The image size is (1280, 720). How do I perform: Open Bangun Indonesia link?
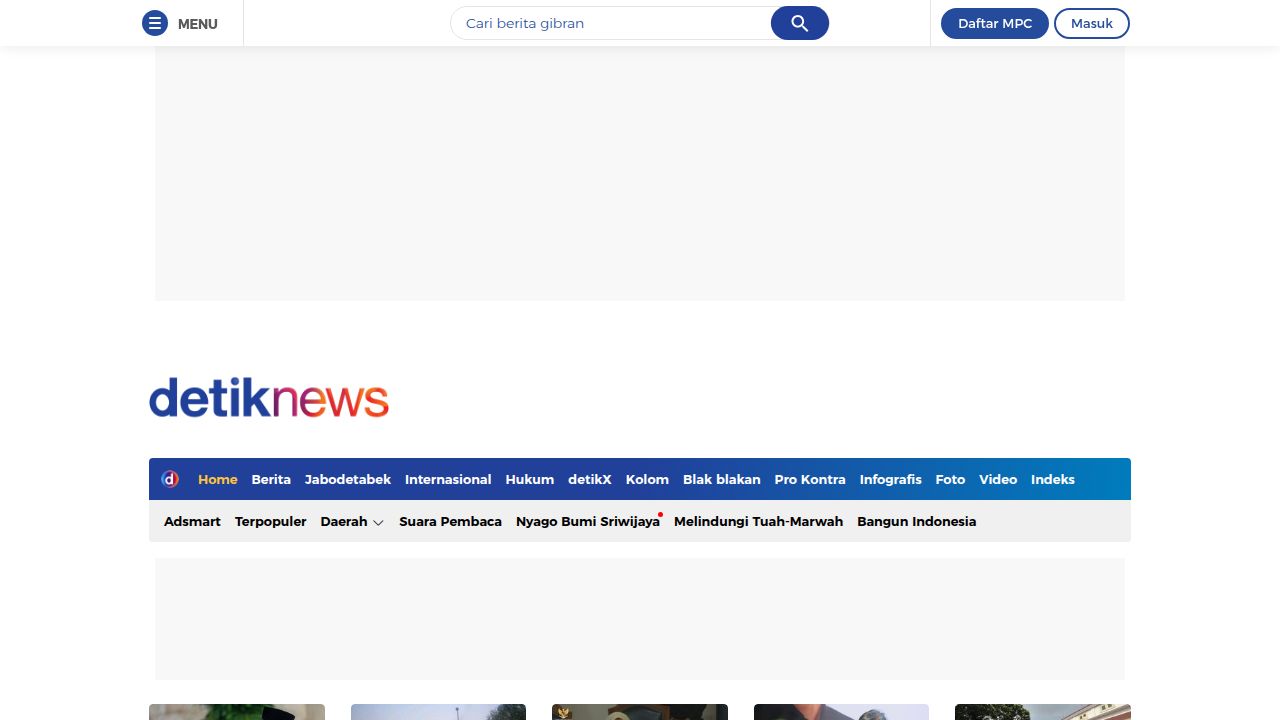click(x=917, y=521)
